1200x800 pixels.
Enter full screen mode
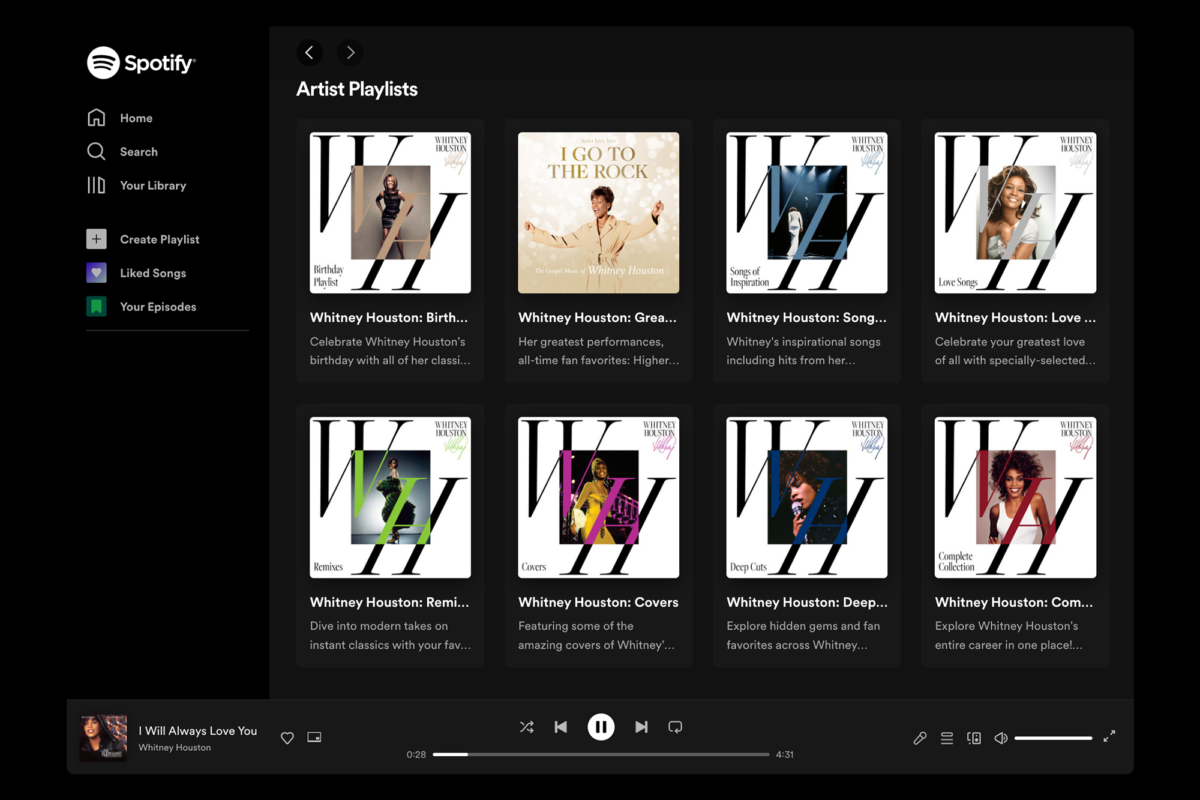[x=1109, y=737]
